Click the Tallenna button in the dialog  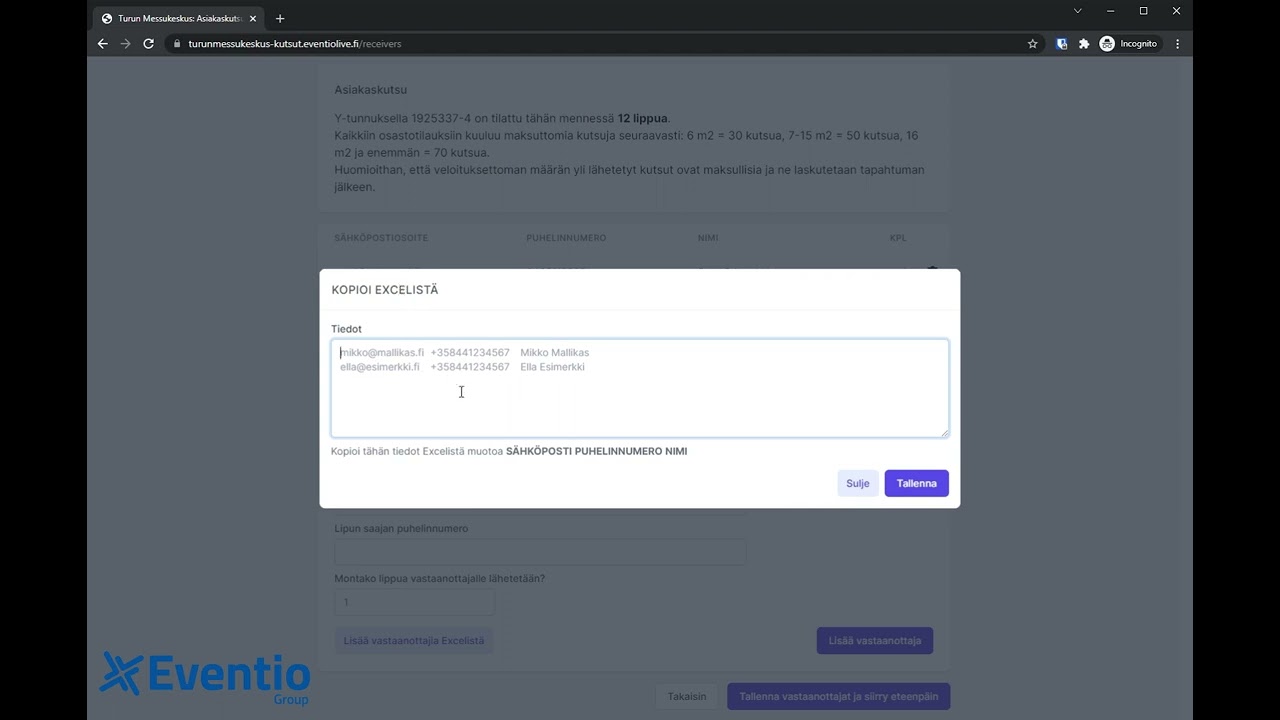tap(916, 483)
